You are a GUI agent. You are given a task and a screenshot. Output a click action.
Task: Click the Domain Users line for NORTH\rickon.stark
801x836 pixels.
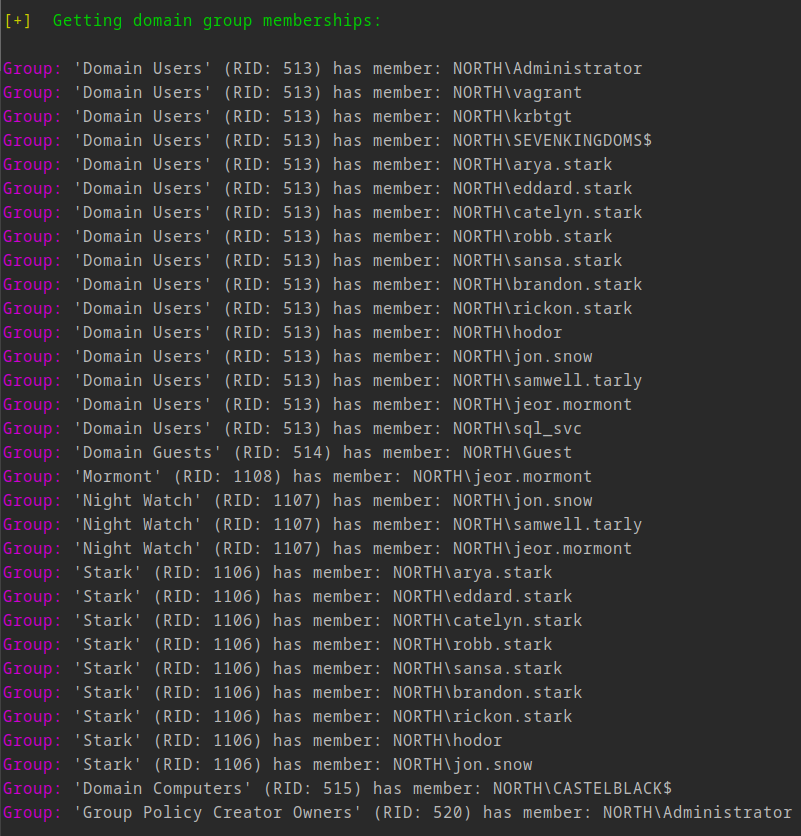point(318,309)
